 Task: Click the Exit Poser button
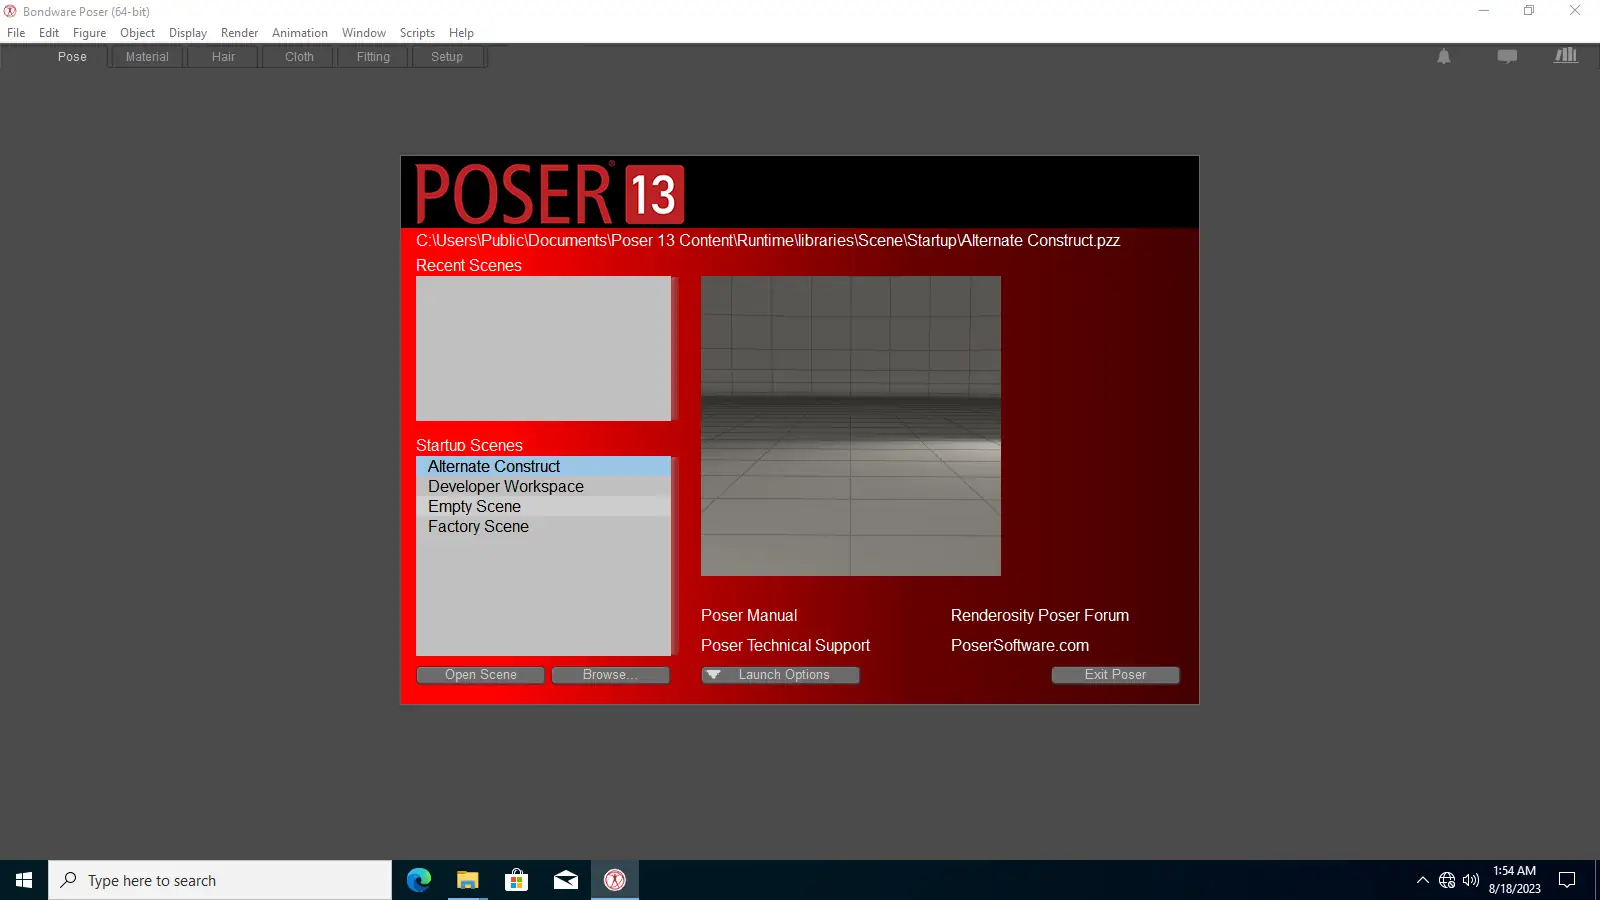(1115, 675)
